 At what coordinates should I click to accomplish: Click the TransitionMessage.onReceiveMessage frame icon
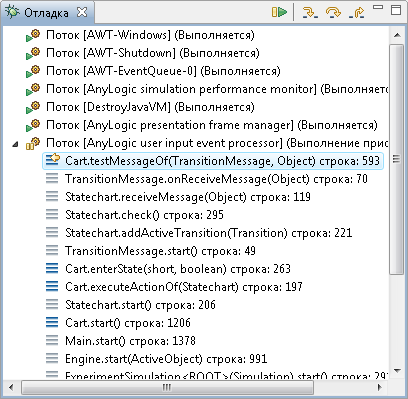[x=52, y=178]
